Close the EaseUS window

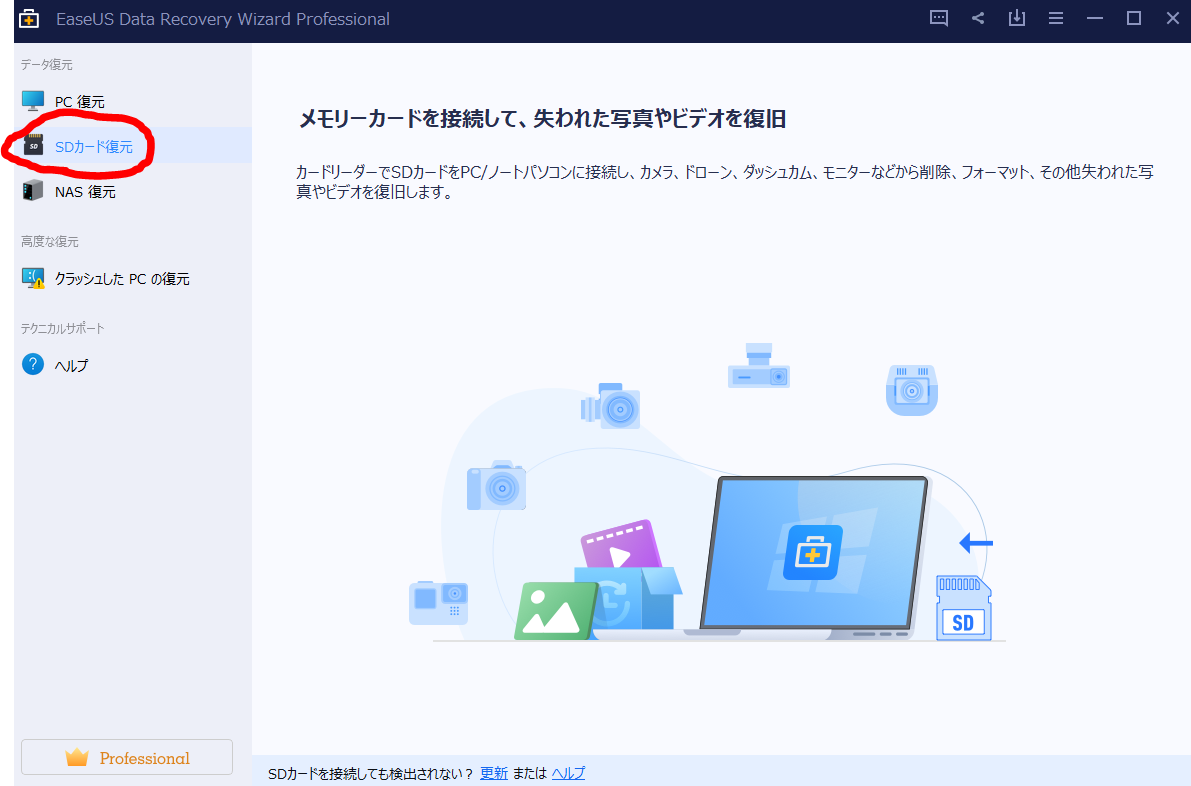click(1173, 18)
